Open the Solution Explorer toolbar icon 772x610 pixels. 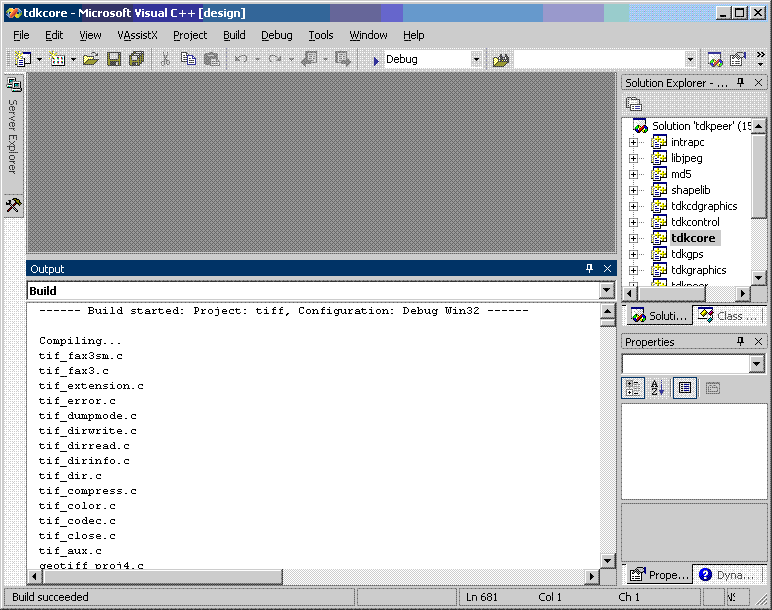point(715,60)
